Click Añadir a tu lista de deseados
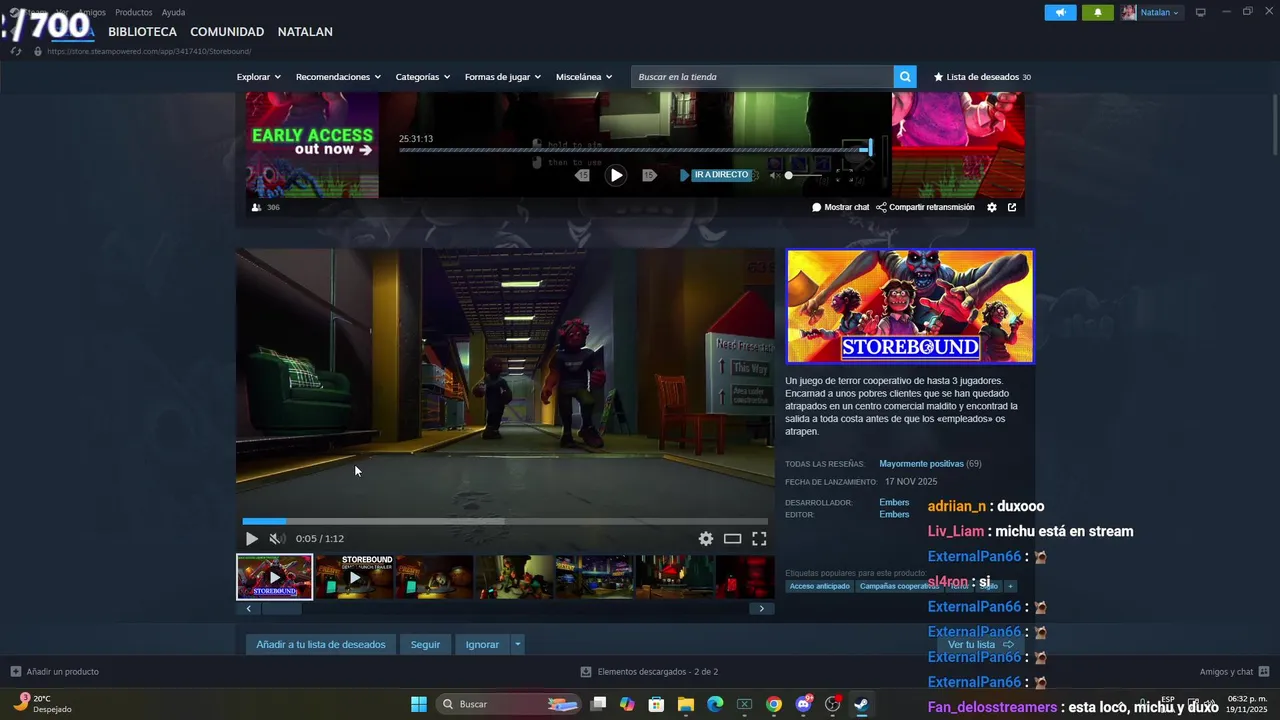This screenshot has width=1280, height=720. (x=321, y=644)
